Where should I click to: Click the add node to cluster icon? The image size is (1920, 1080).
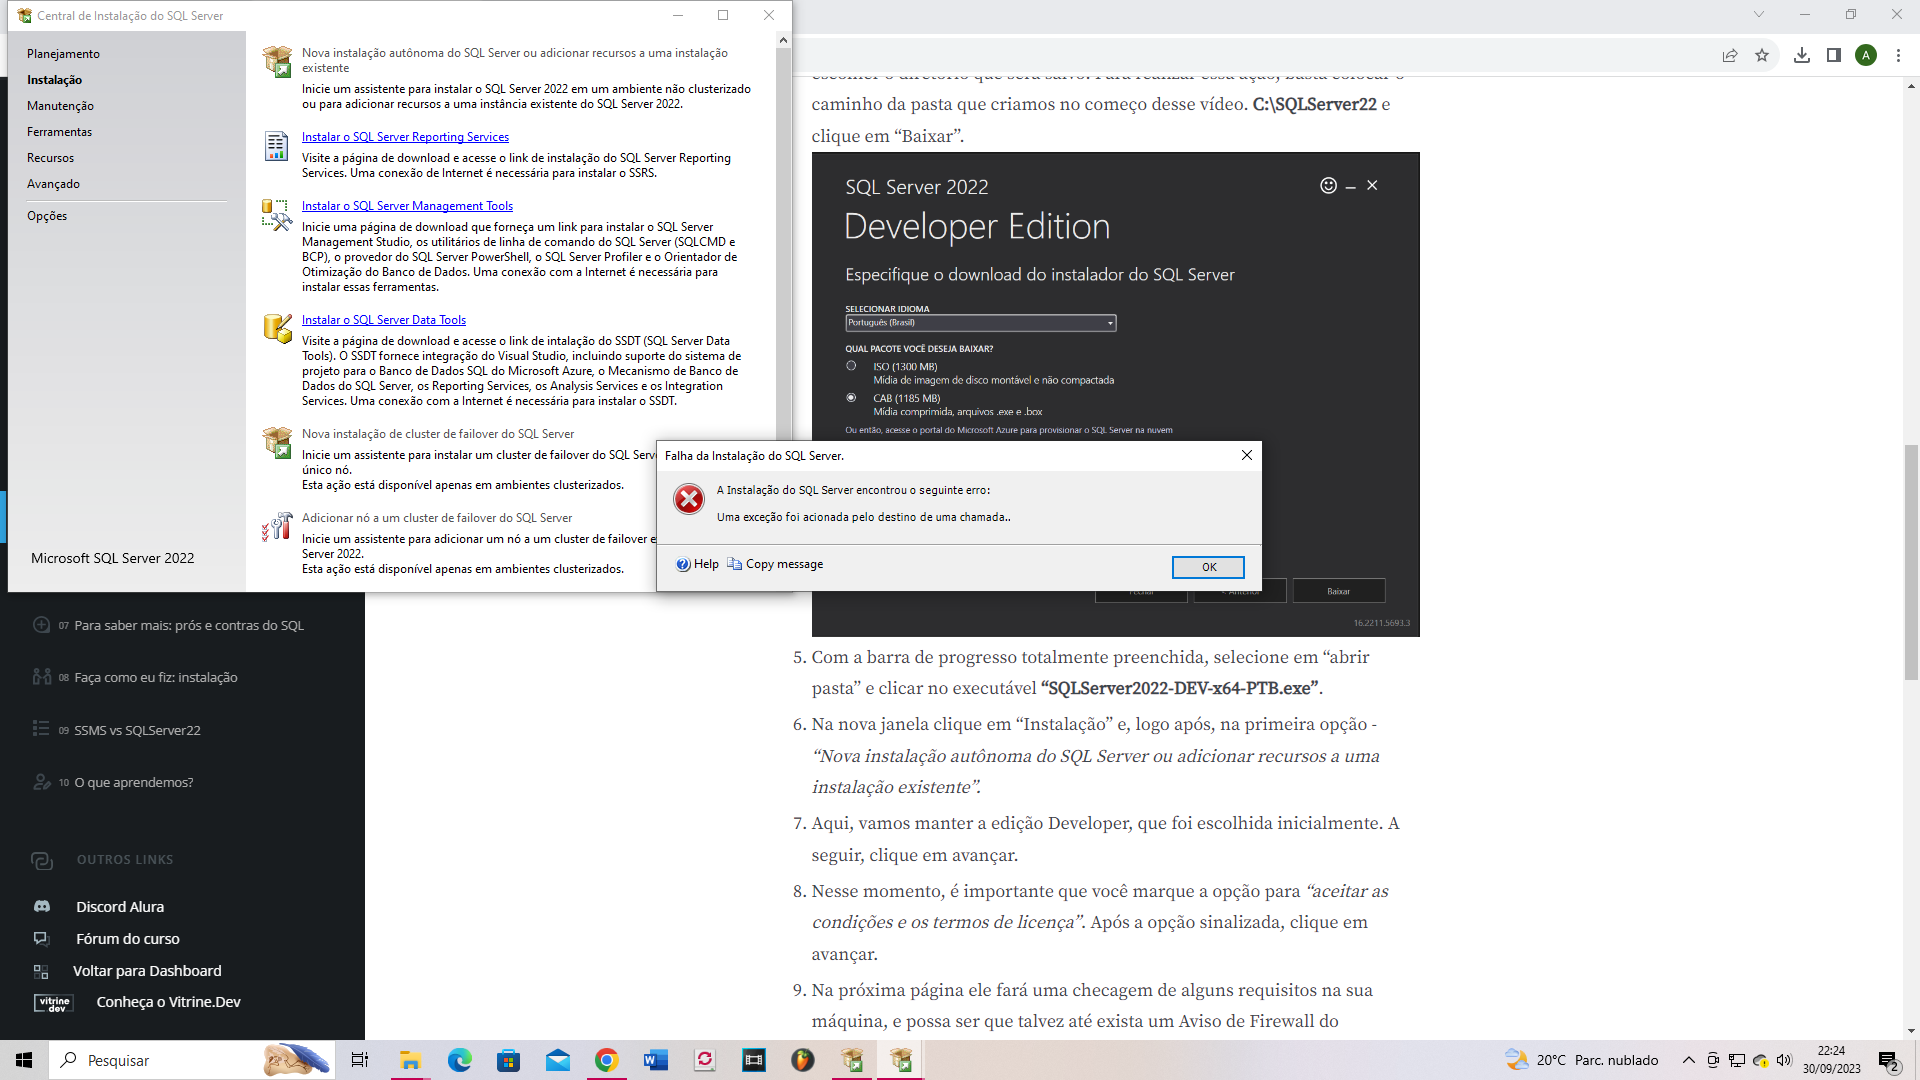point(277,527)
